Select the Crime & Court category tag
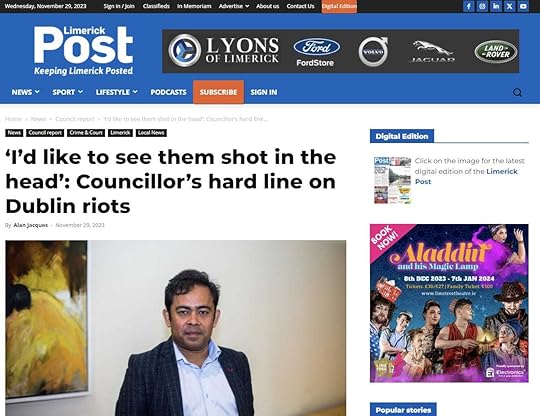Screen dimensions: 540x416 click(x=86, y=133)
